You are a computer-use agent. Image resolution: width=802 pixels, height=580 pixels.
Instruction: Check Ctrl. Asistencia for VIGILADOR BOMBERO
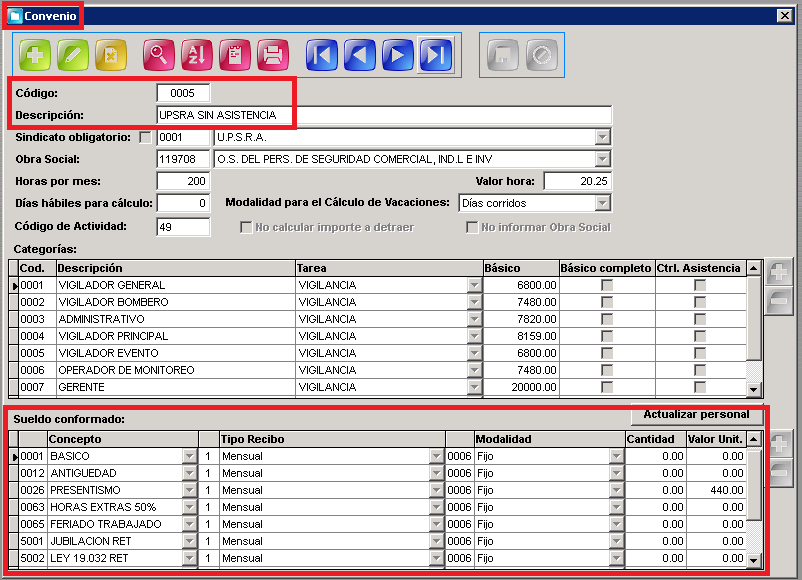click(700, 302)
